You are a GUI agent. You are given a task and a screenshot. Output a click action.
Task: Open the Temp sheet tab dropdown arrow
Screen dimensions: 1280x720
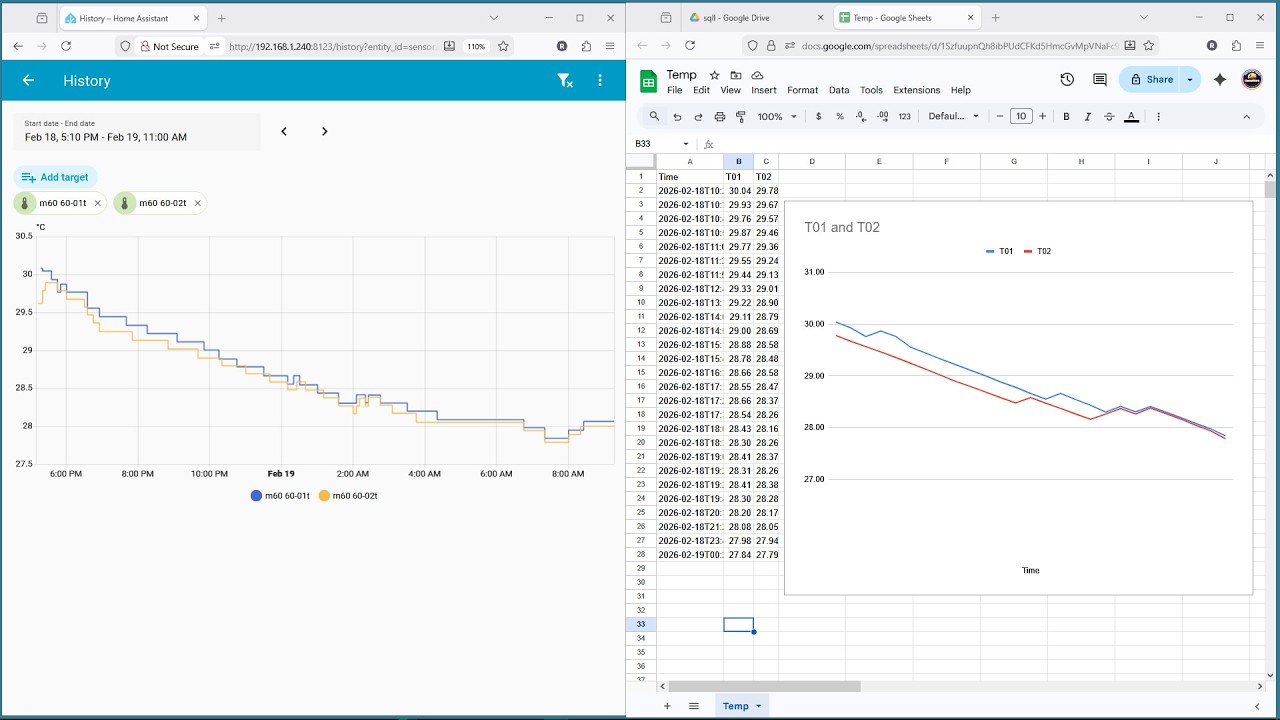pos(758,706)
